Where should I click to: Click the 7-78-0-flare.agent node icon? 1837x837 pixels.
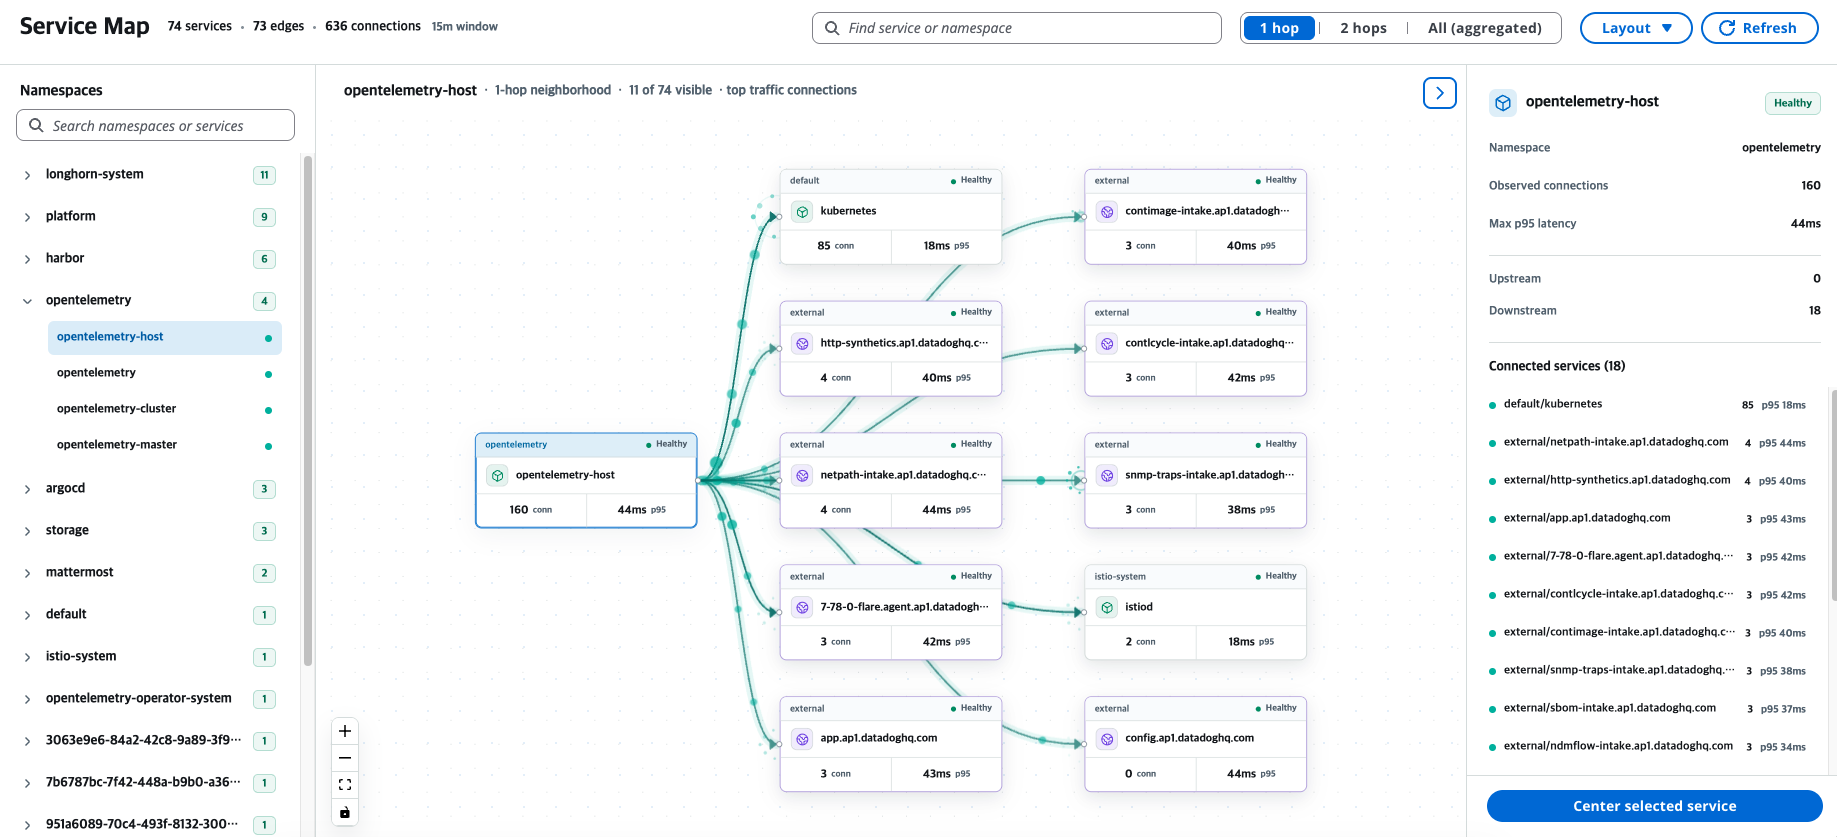pyautogui.click(x=802, y=608)
